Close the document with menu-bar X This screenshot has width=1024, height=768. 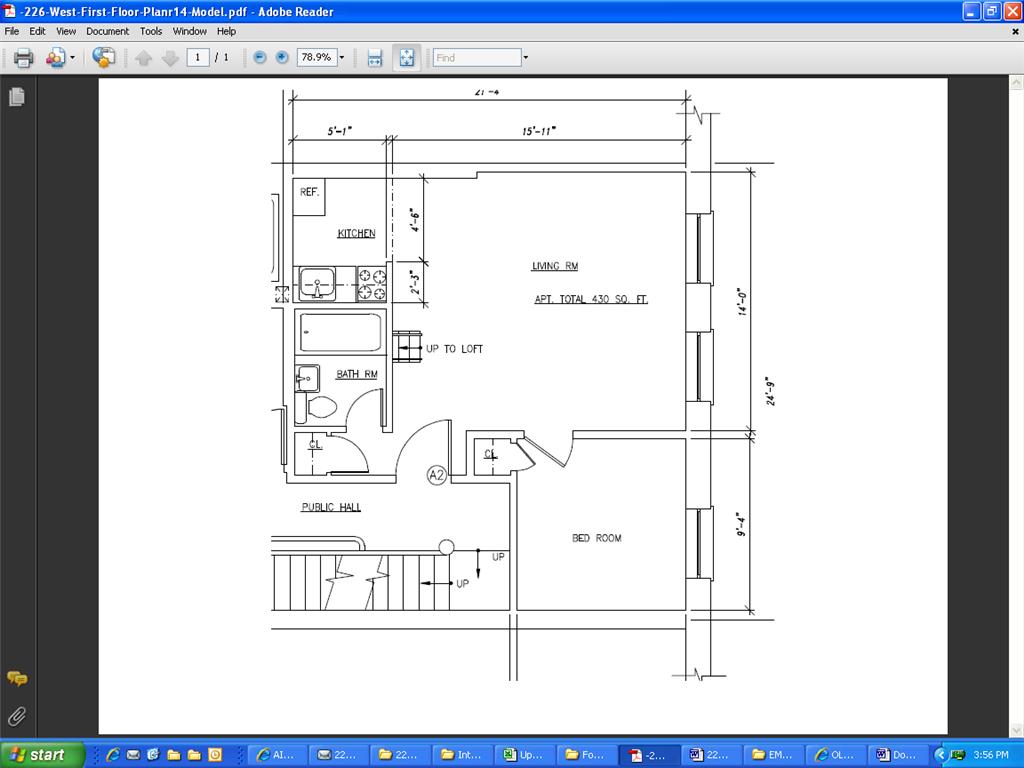pos(1015,31)
